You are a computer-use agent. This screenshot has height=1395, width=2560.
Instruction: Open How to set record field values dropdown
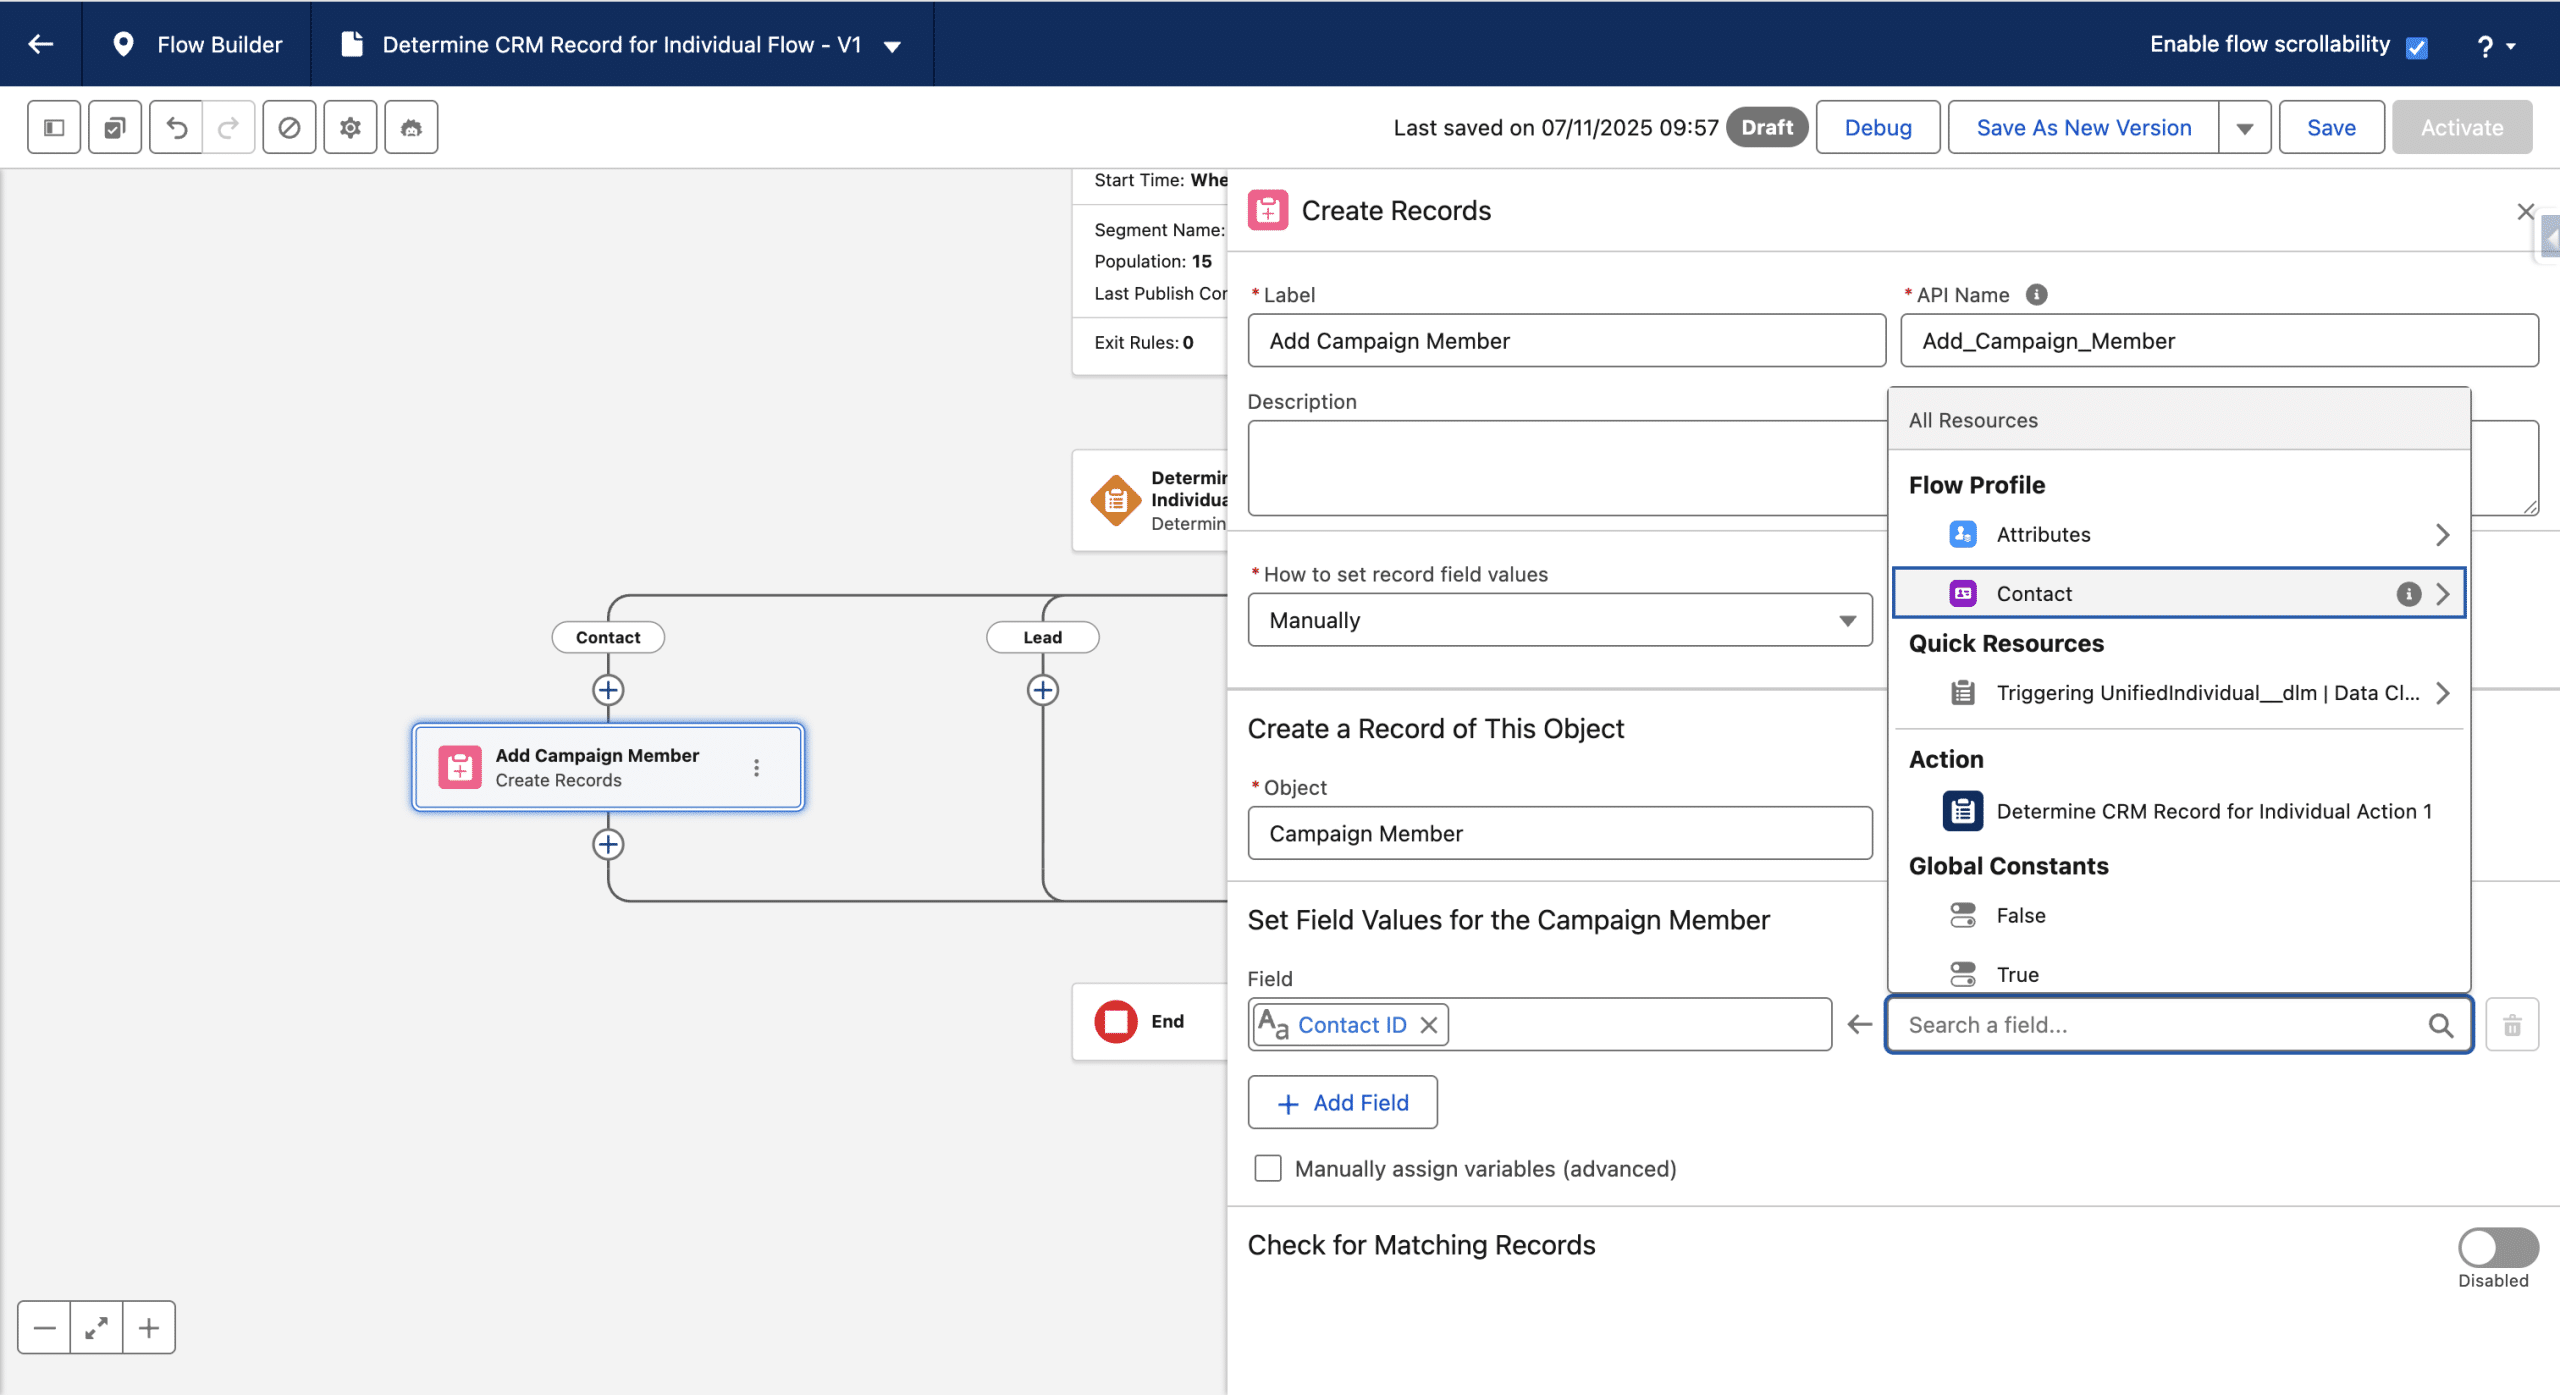(x=1559, y=620)
